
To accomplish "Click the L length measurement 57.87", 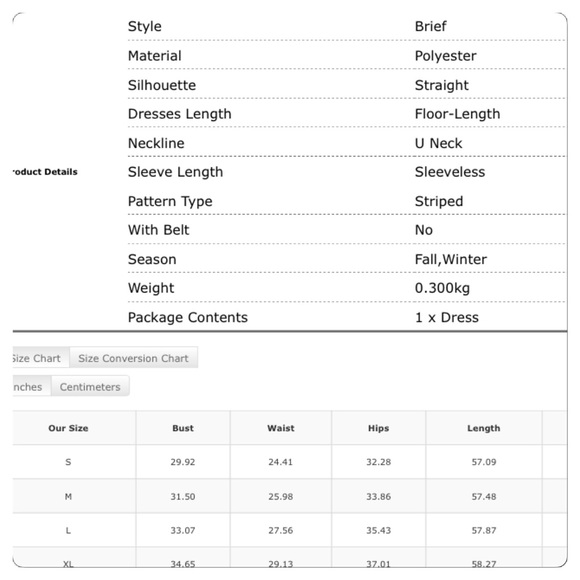I will coord(483,530).
